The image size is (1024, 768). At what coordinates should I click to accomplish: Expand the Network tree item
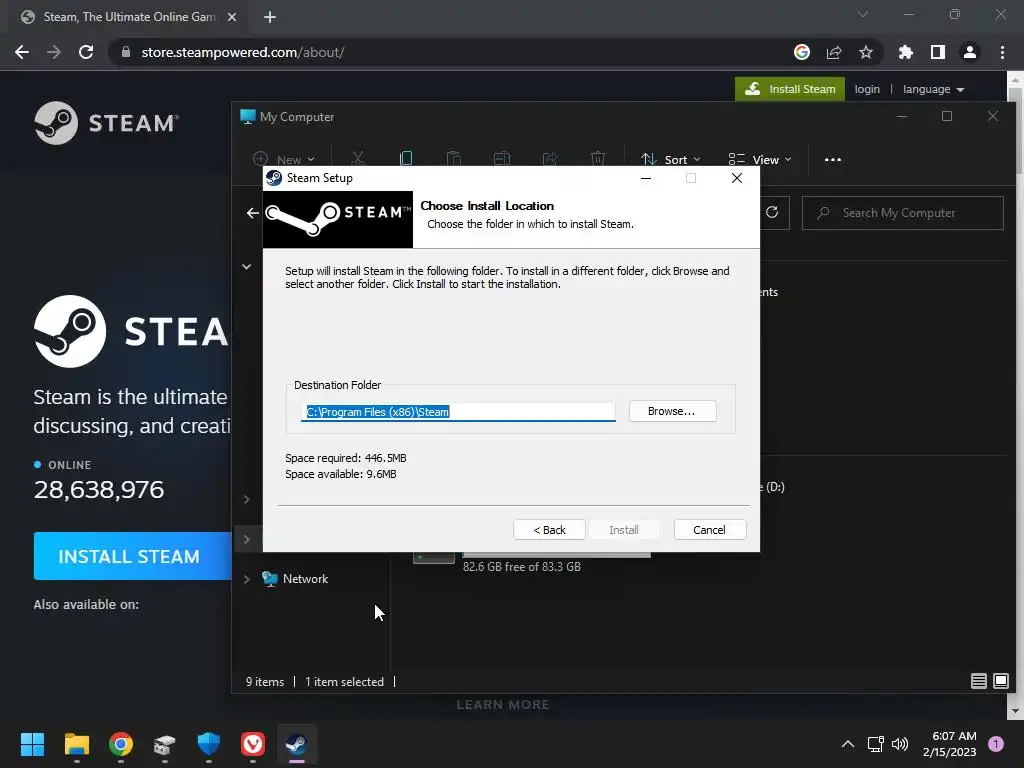point(246,579)
